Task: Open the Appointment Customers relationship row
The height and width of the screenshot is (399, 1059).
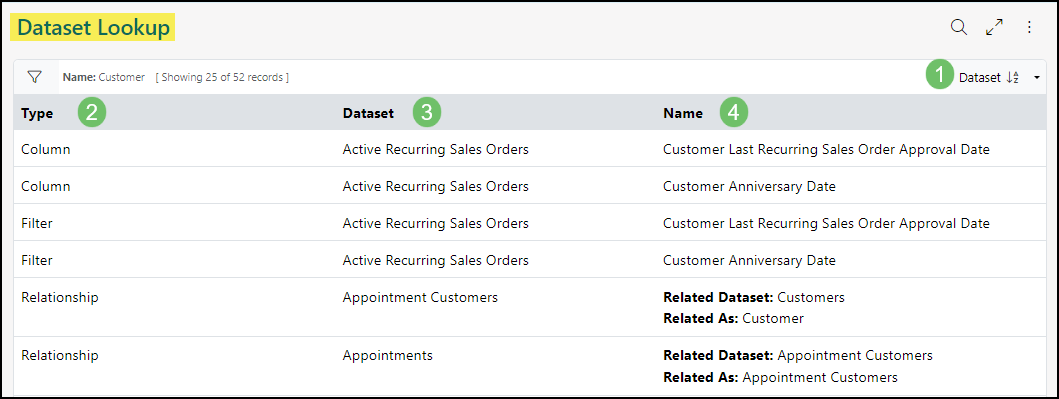Action: [530, 307]
